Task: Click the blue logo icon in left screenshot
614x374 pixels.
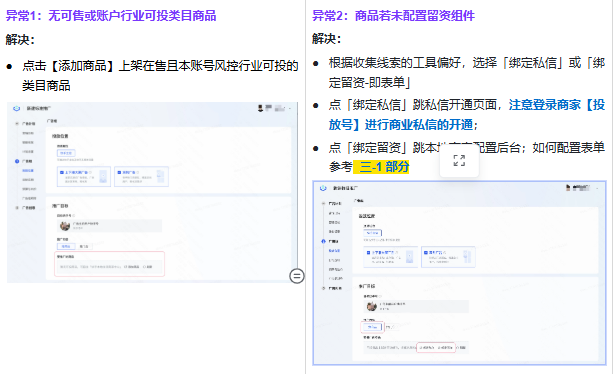Action: tap(16, 108)
